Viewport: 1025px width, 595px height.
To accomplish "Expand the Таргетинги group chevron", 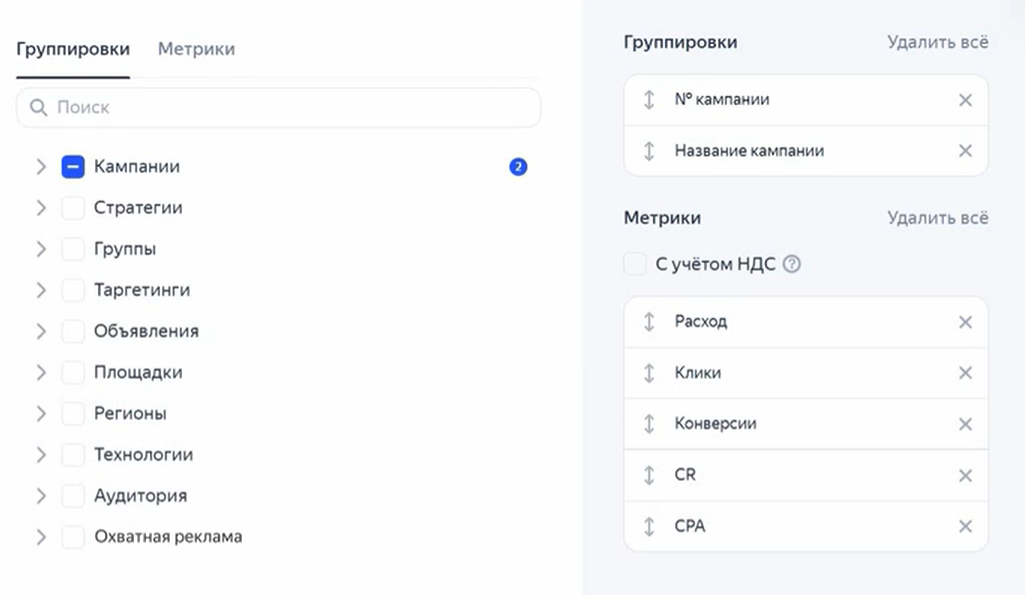I will pyautogui.click(x=41, y=290).
